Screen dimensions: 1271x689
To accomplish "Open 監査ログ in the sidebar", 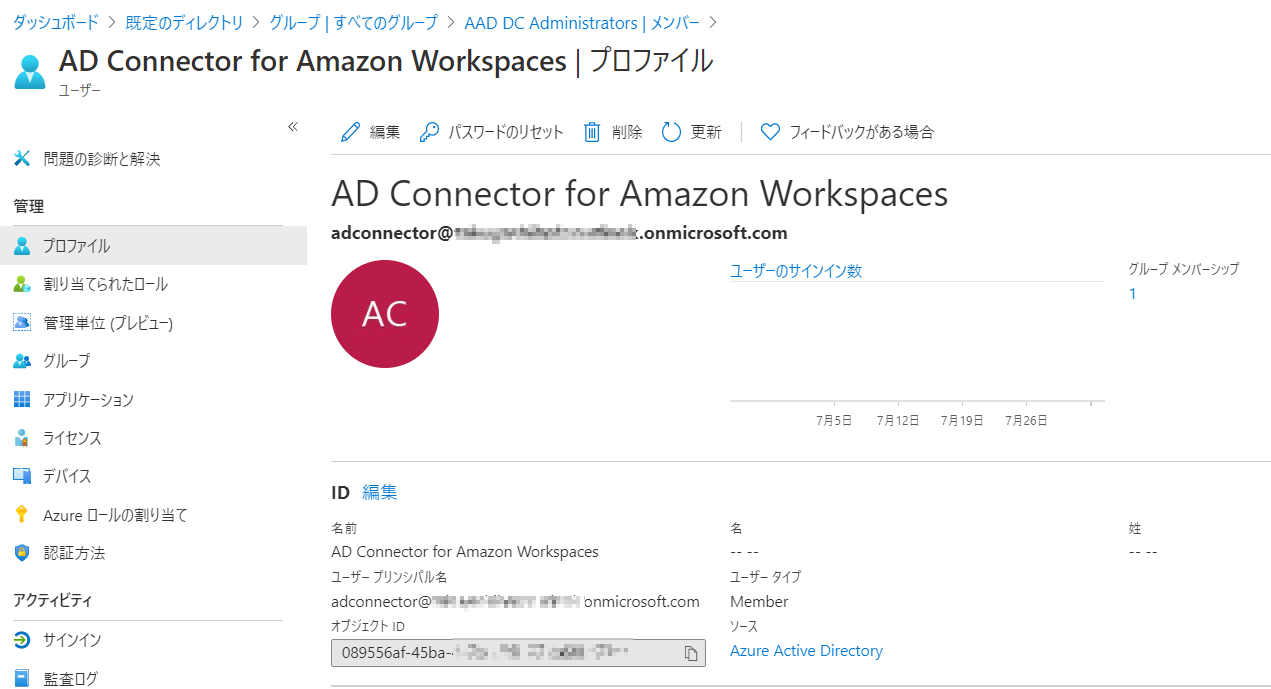I will (x=74, y=678).
